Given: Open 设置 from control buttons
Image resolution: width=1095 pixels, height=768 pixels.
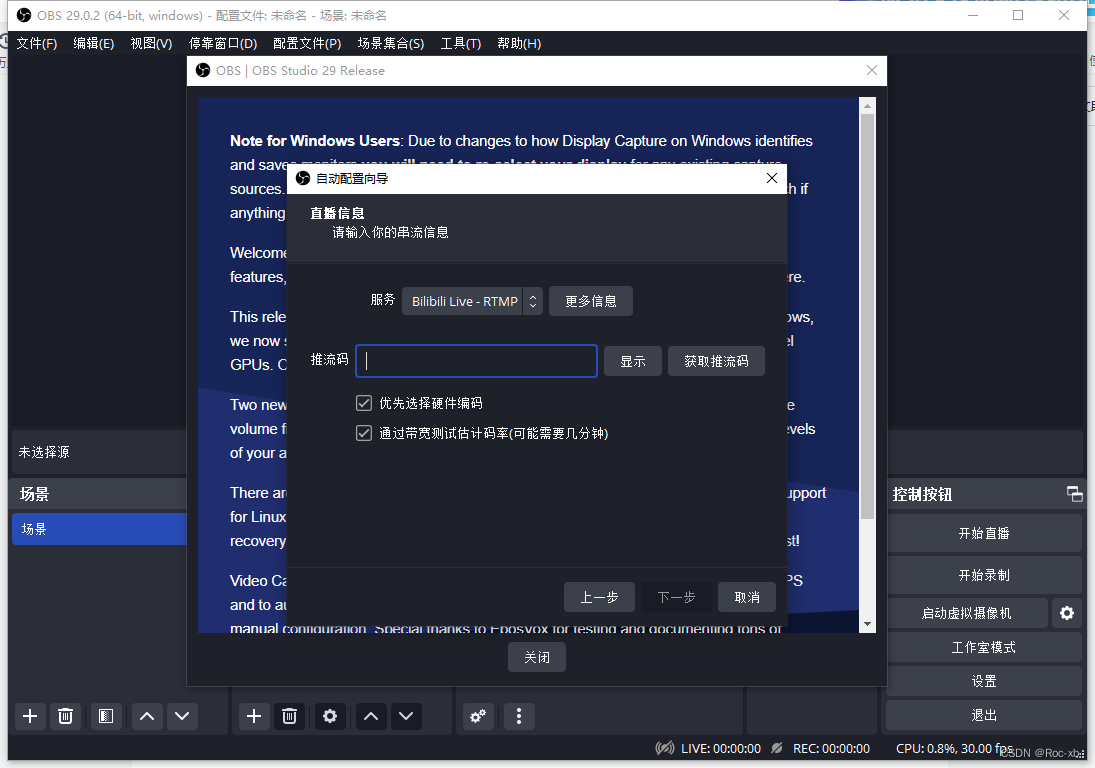Looking at the screenshot, I should [x=984, y=681].
